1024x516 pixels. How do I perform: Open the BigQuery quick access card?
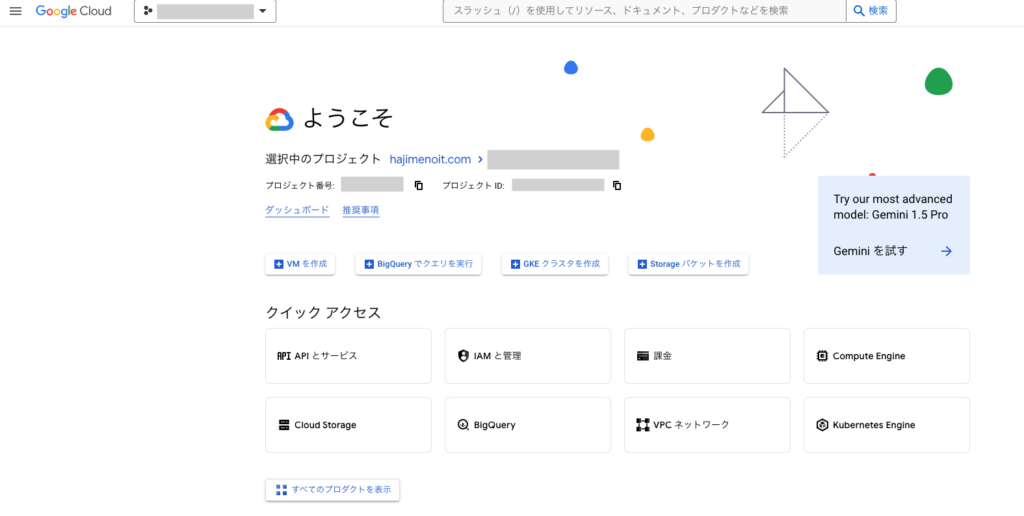point(528,425)
